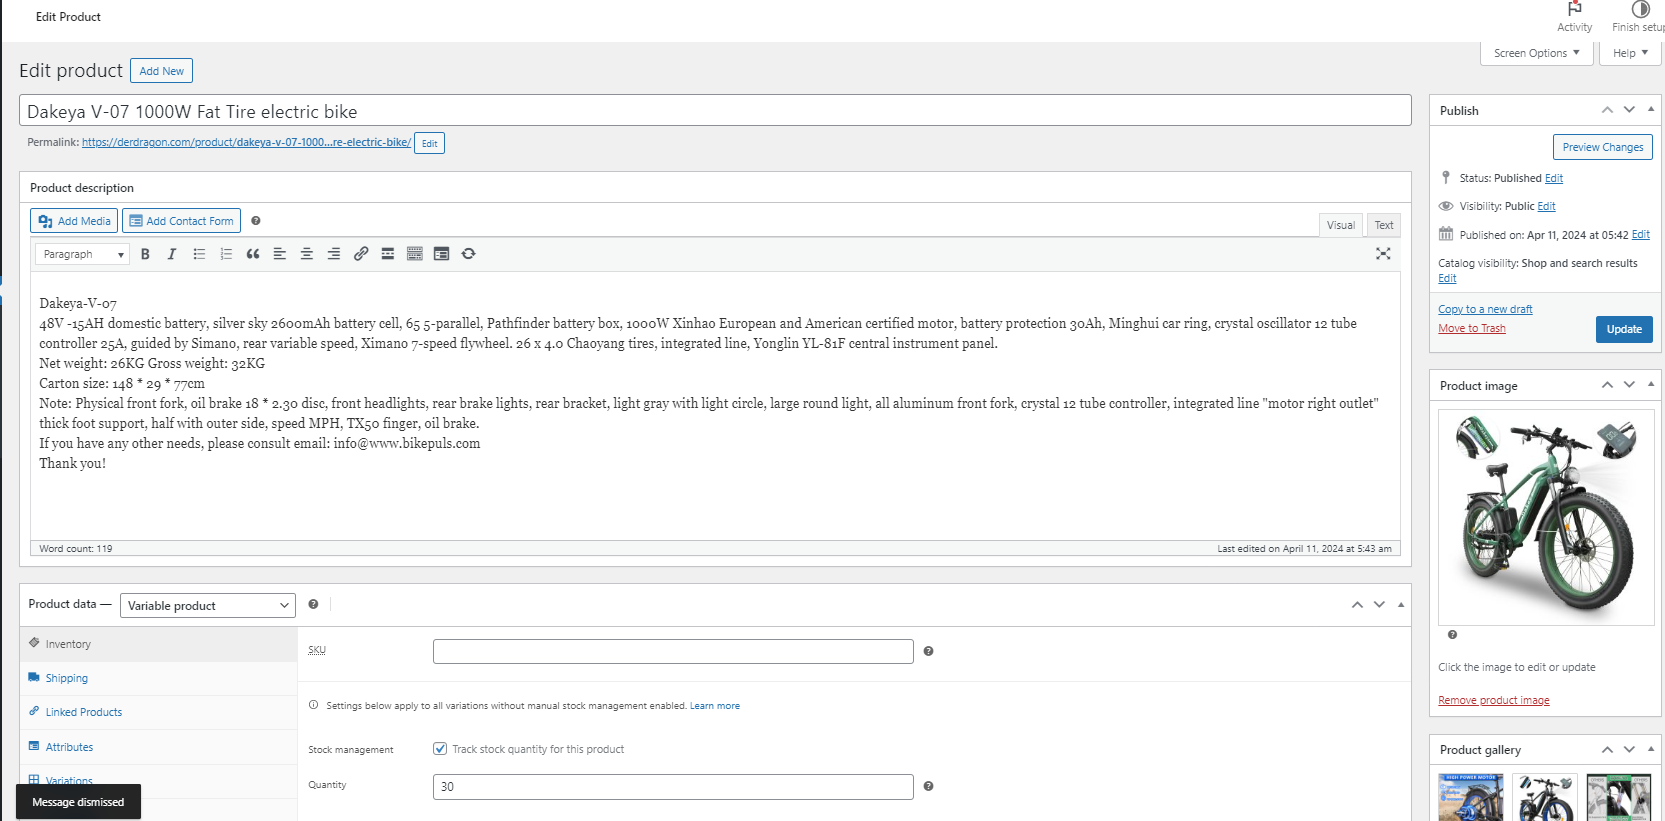Toggle Track stock quantity checkbox
The image size is (1665, 821).
(440, 749)
